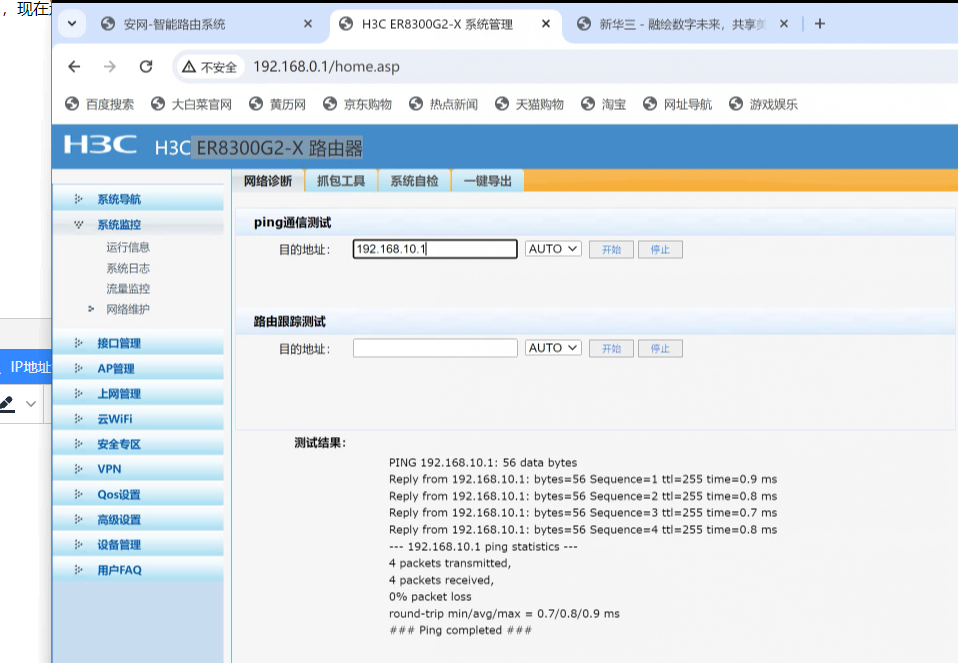958x663 pixels.
Task: Click the pen icon in left window
Action: (7, 404)
